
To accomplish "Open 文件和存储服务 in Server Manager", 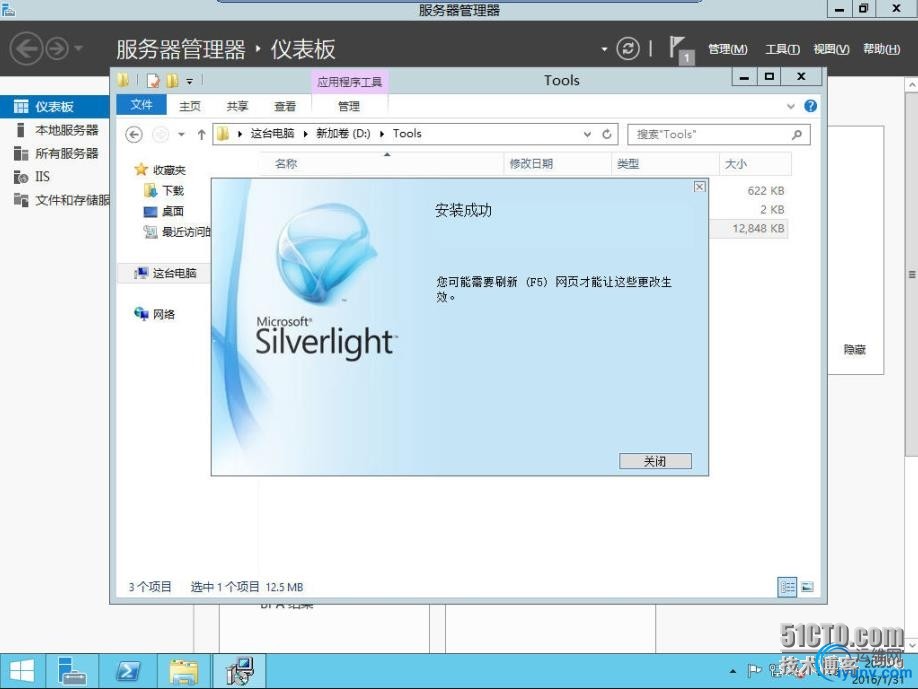I will coord(61,200).
